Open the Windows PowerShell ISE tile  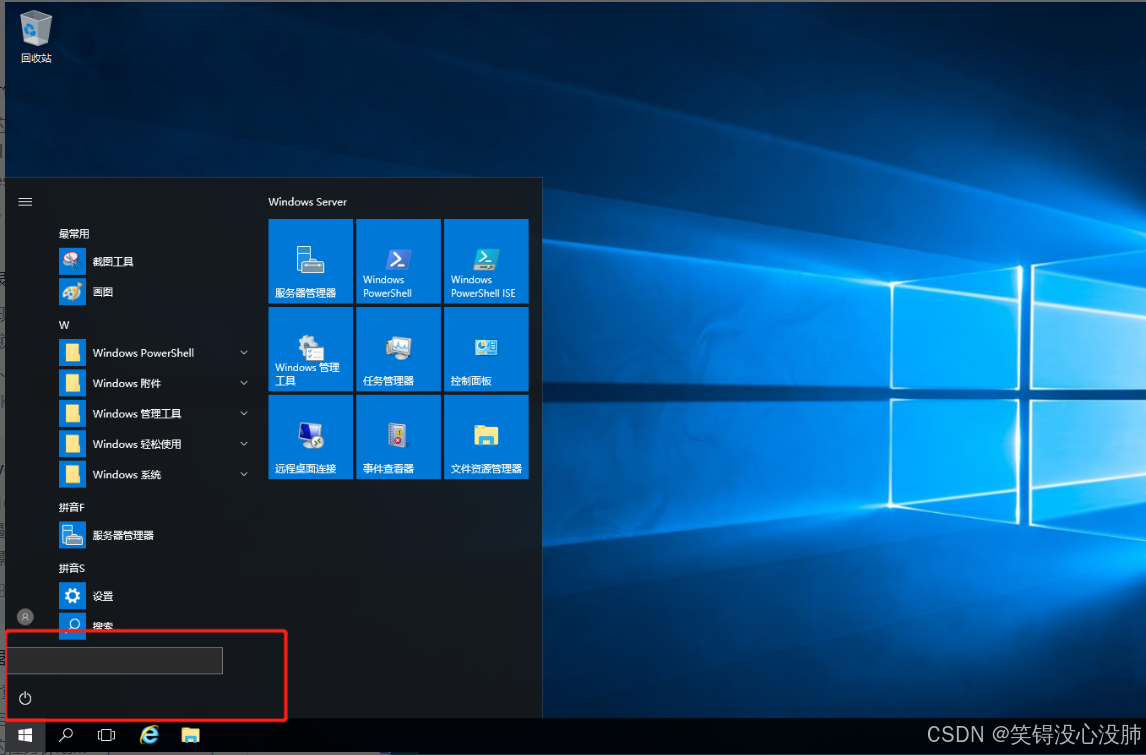pyautogui.click(x=486, y=261)
